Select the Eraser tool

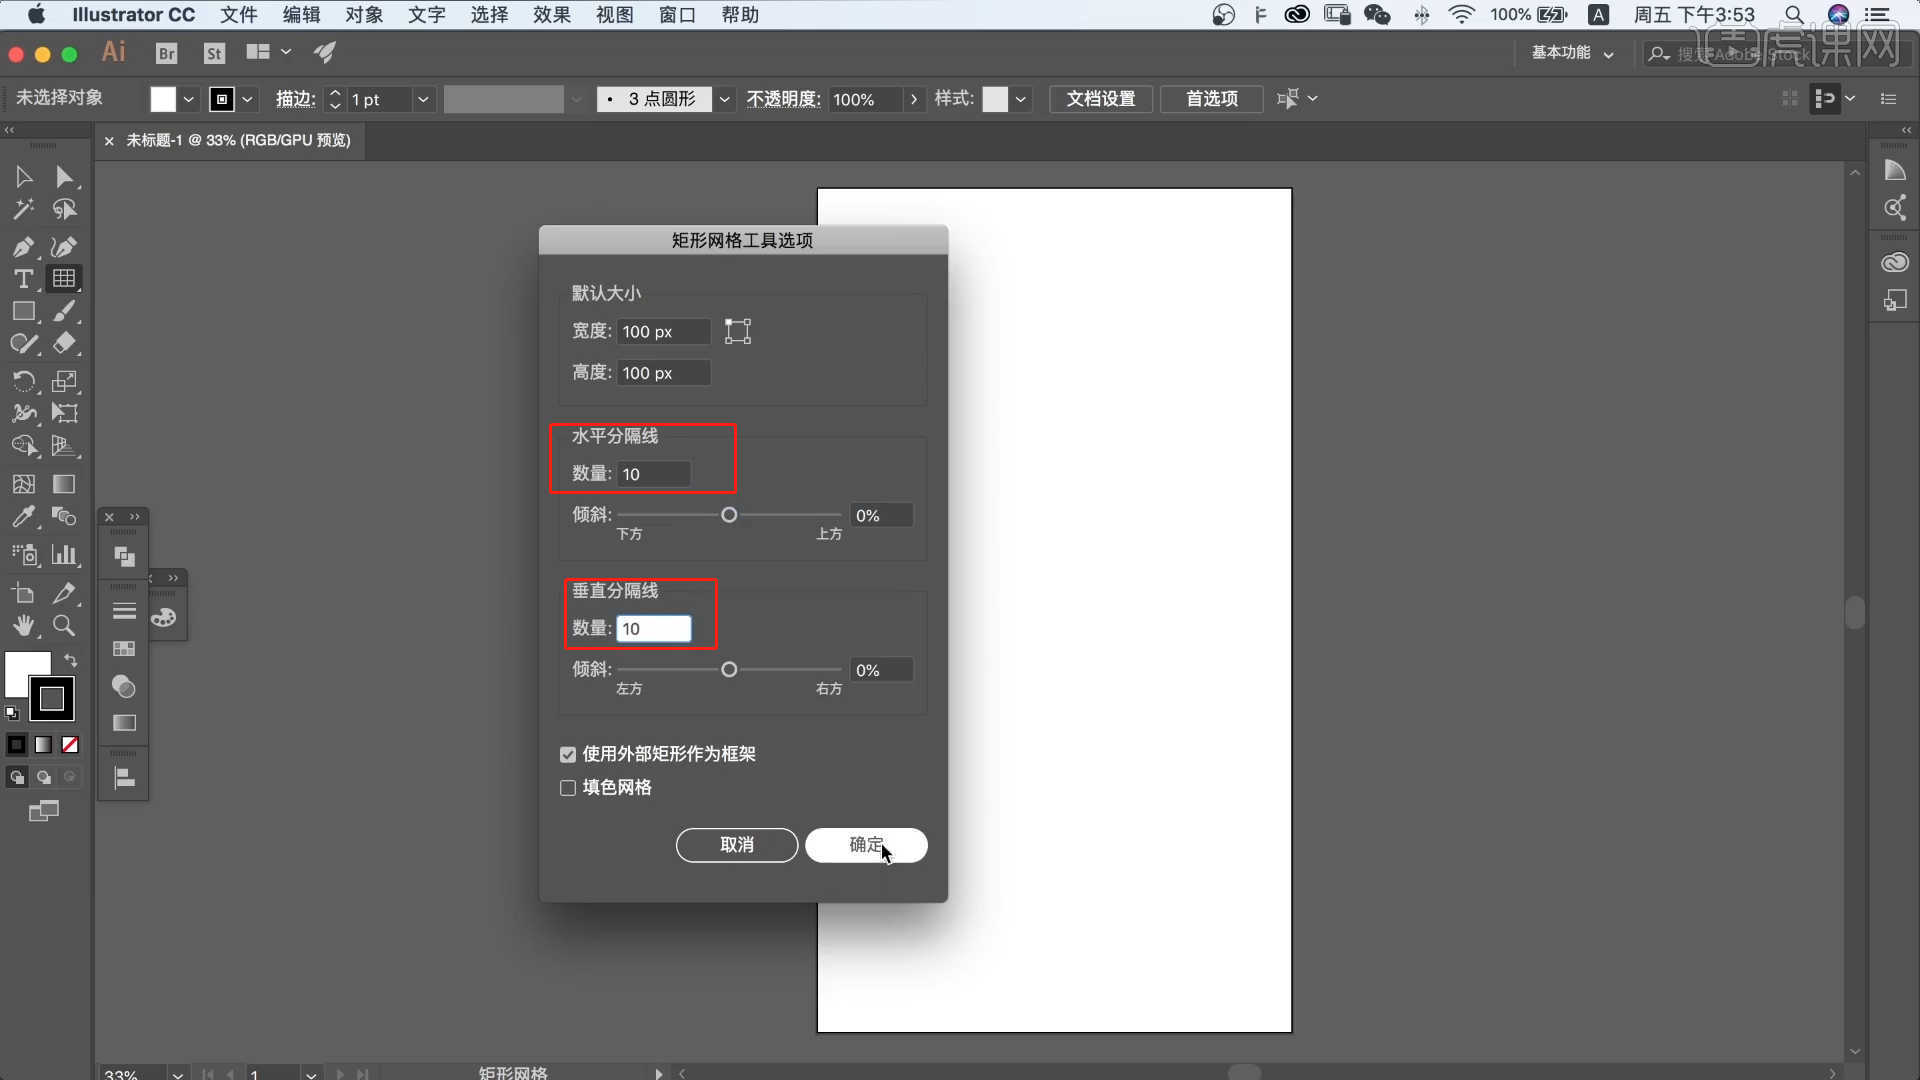point(64,343)
